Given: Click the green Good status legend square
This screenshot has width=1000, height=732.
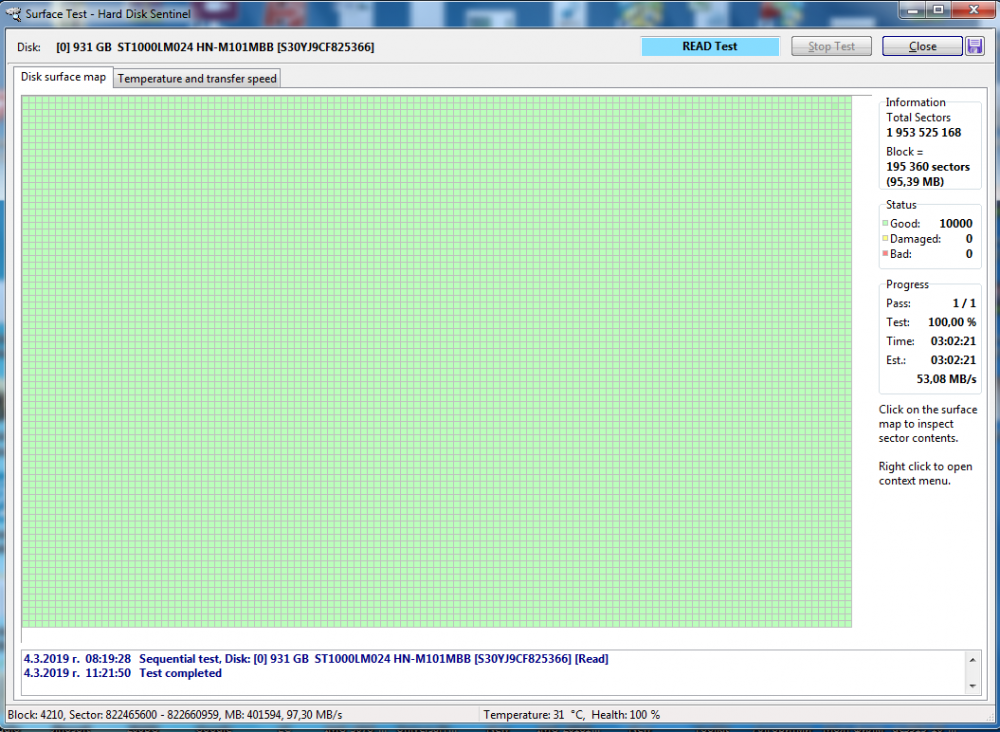Looking at the screenshot, I should pyautogui.click(x=885, y=224).
